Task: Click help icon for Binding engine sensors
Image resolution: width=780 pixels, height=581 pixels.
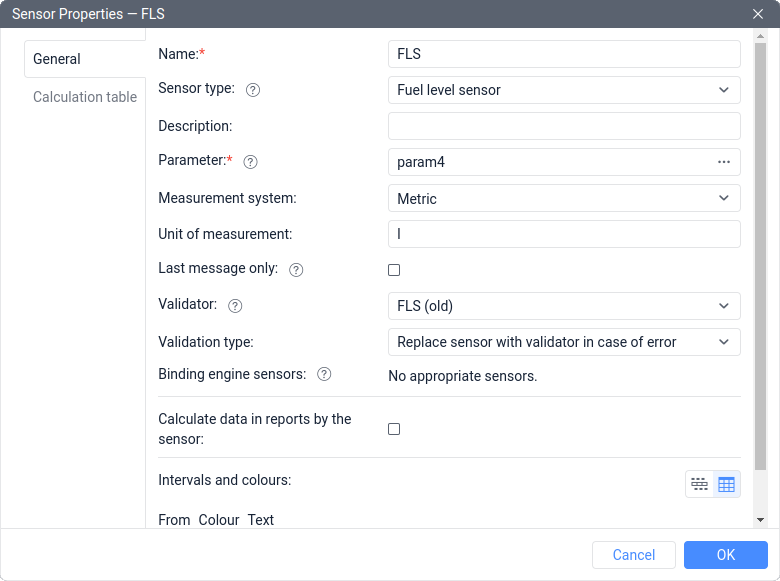Action: tap(324, 374)
